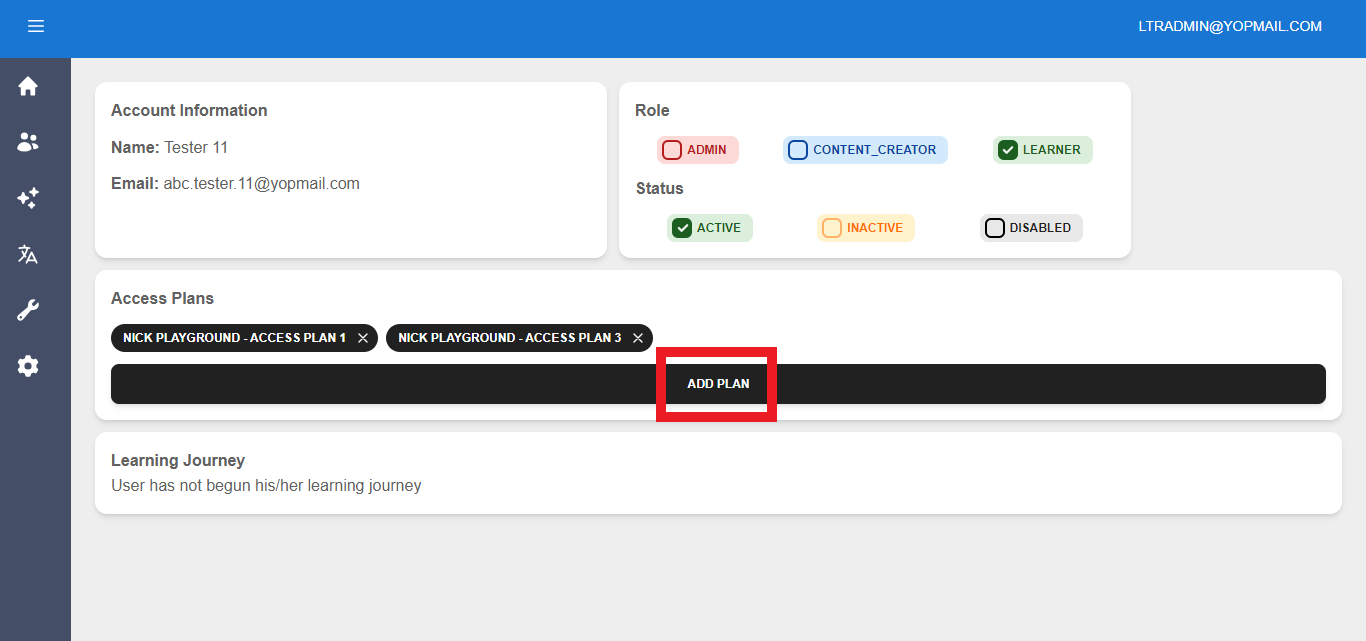This screenshot has height=641, width=1366.
Task: Check the DISABLED status checkbox
Action: (995, 228)
